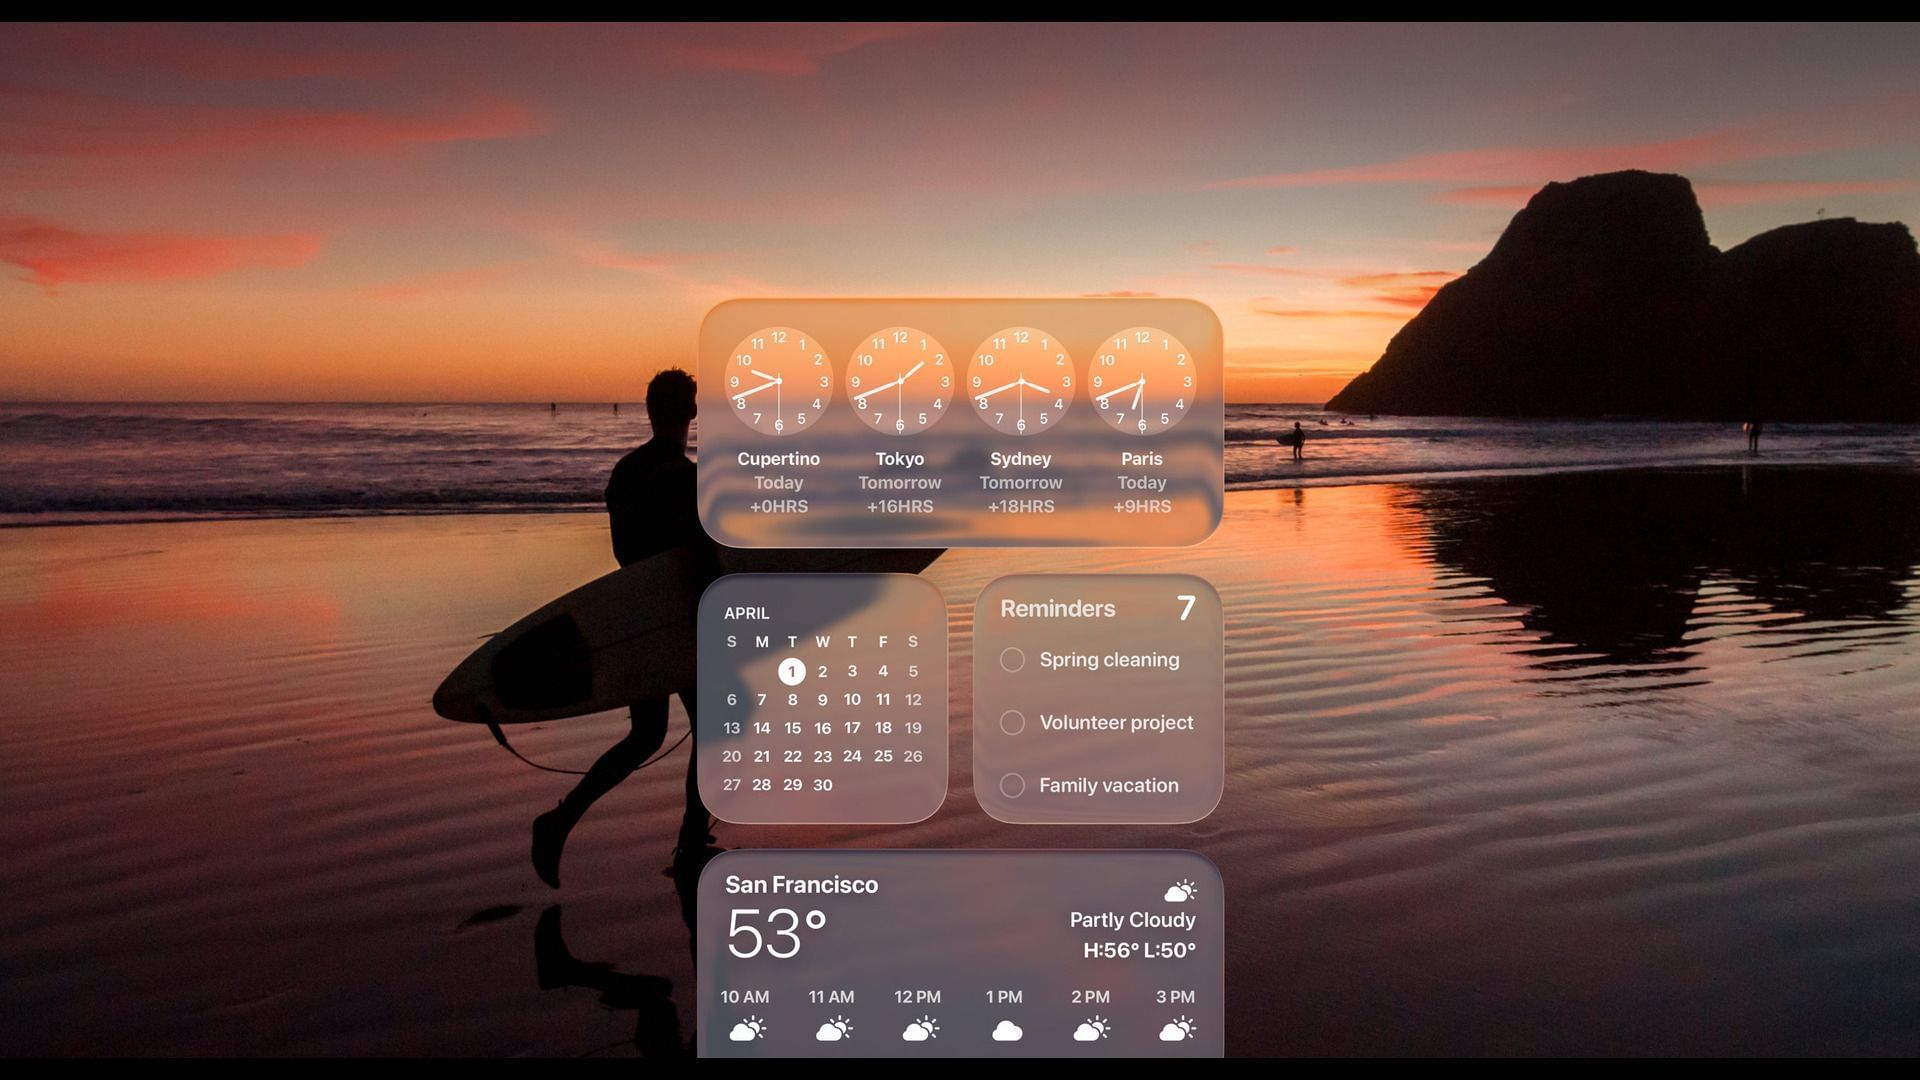The height and width of the screenshot is (1080, 1920).
Task: Select the 3 PM hourly forecast icon
Action: tap(1179, 1028)
